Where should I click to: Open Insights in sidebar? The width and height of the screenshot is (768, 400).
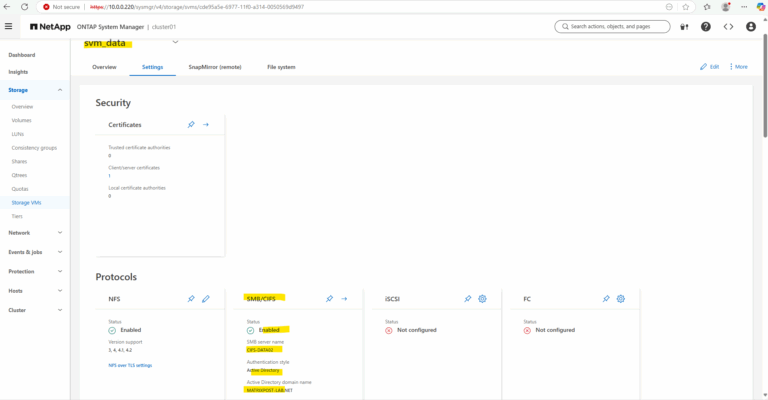point(18,72)
